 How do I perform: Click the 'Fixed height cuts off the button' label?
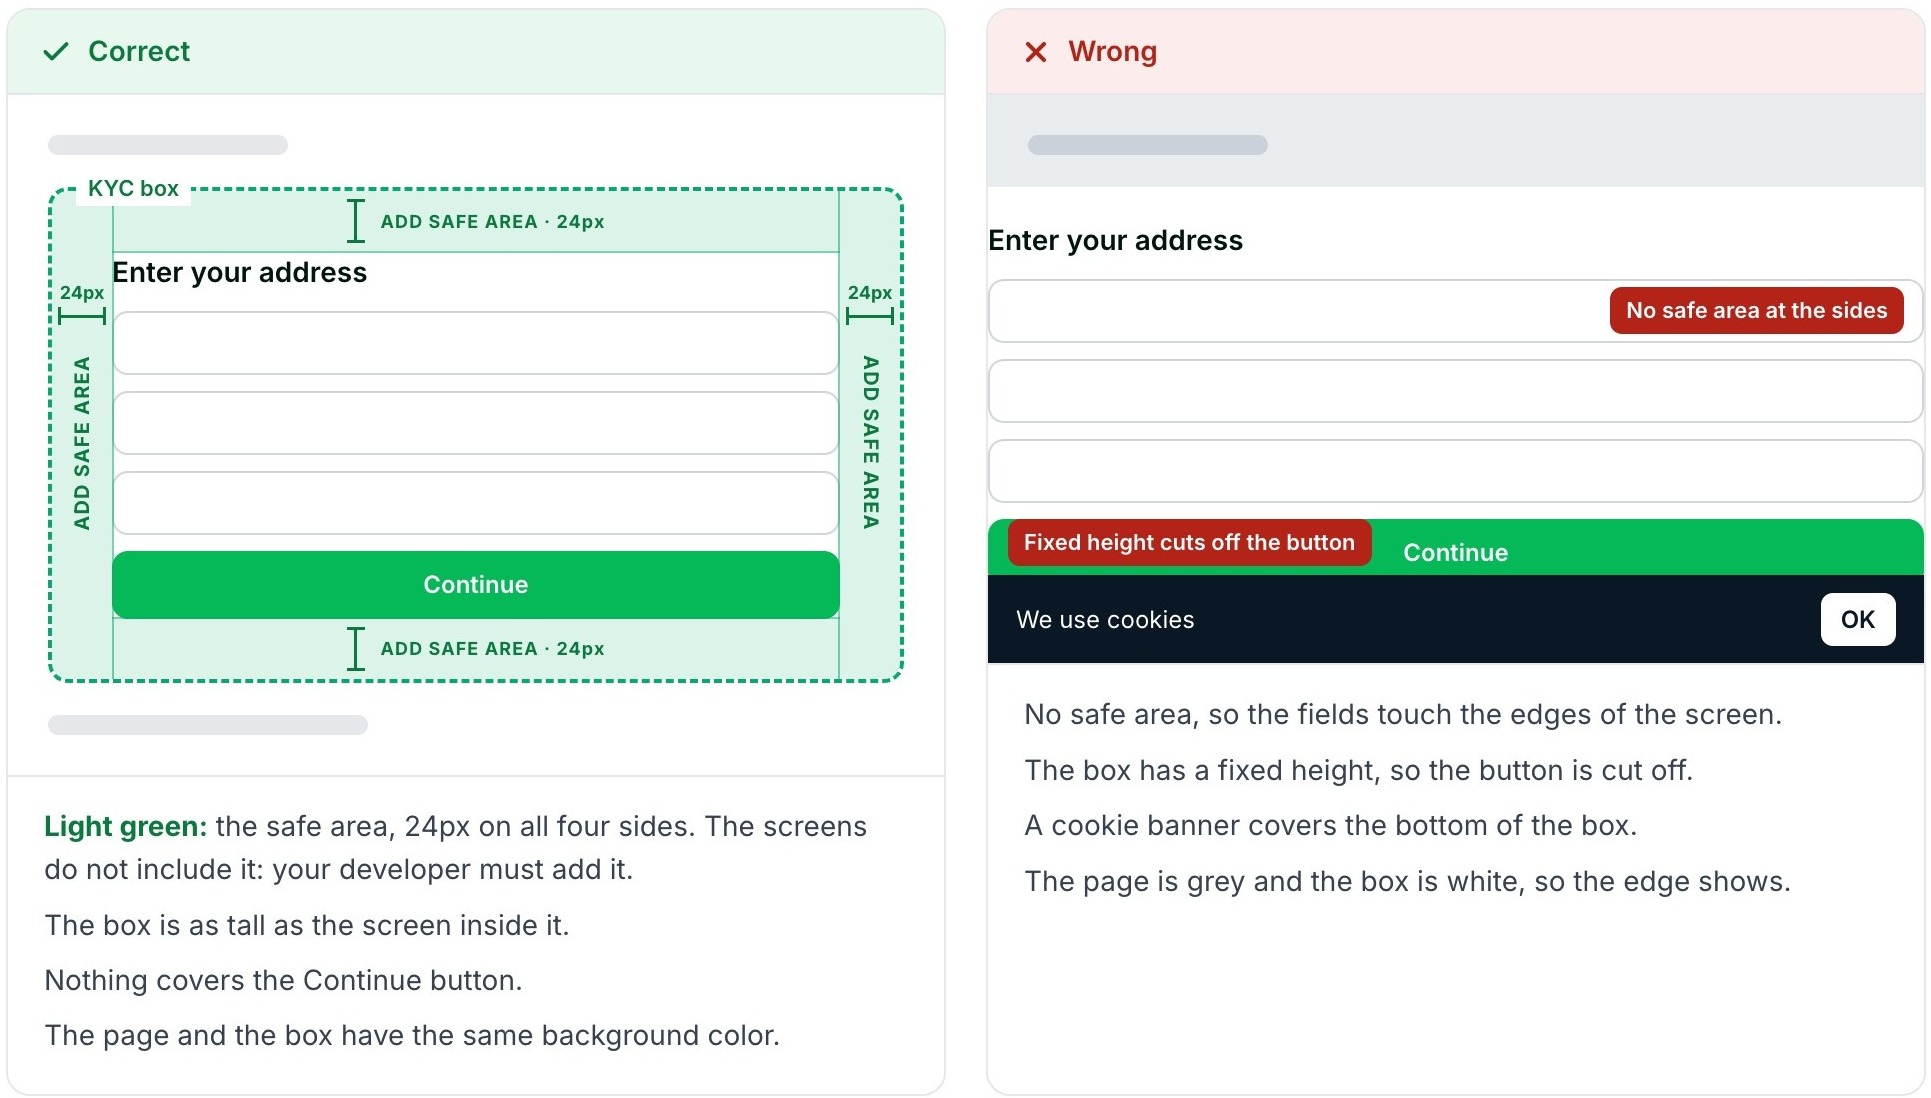click(1189, 542)
